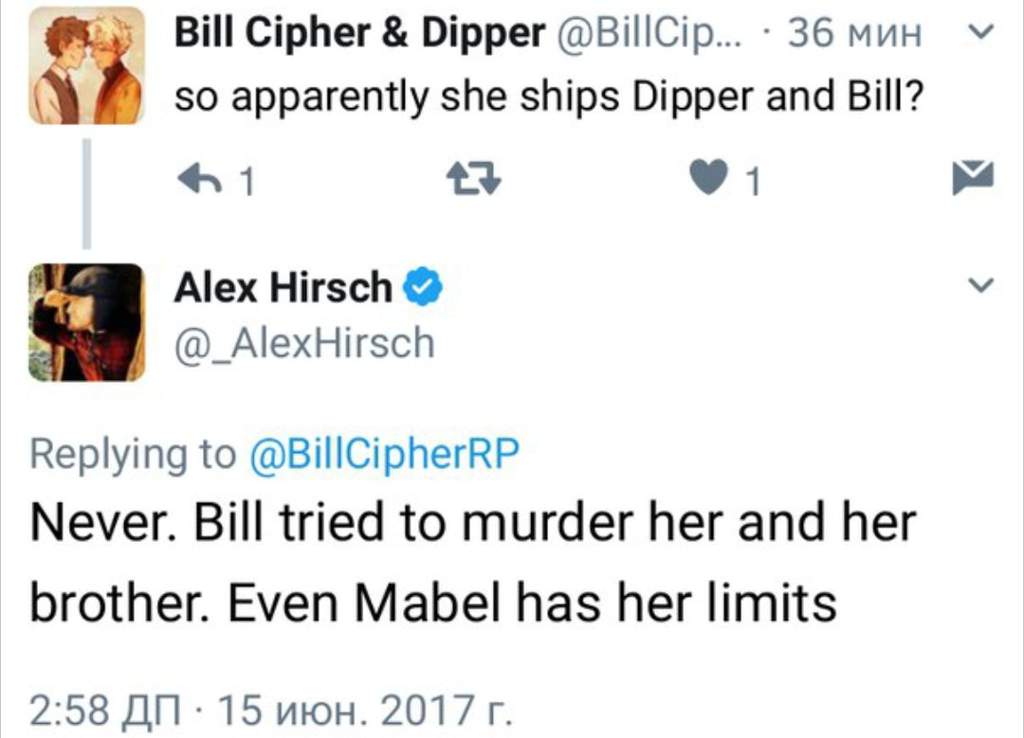This screenshot has height=738, width=1024.
Task: View Alex Hirsch's profile avatar
Action: click(x=86, y=322)
